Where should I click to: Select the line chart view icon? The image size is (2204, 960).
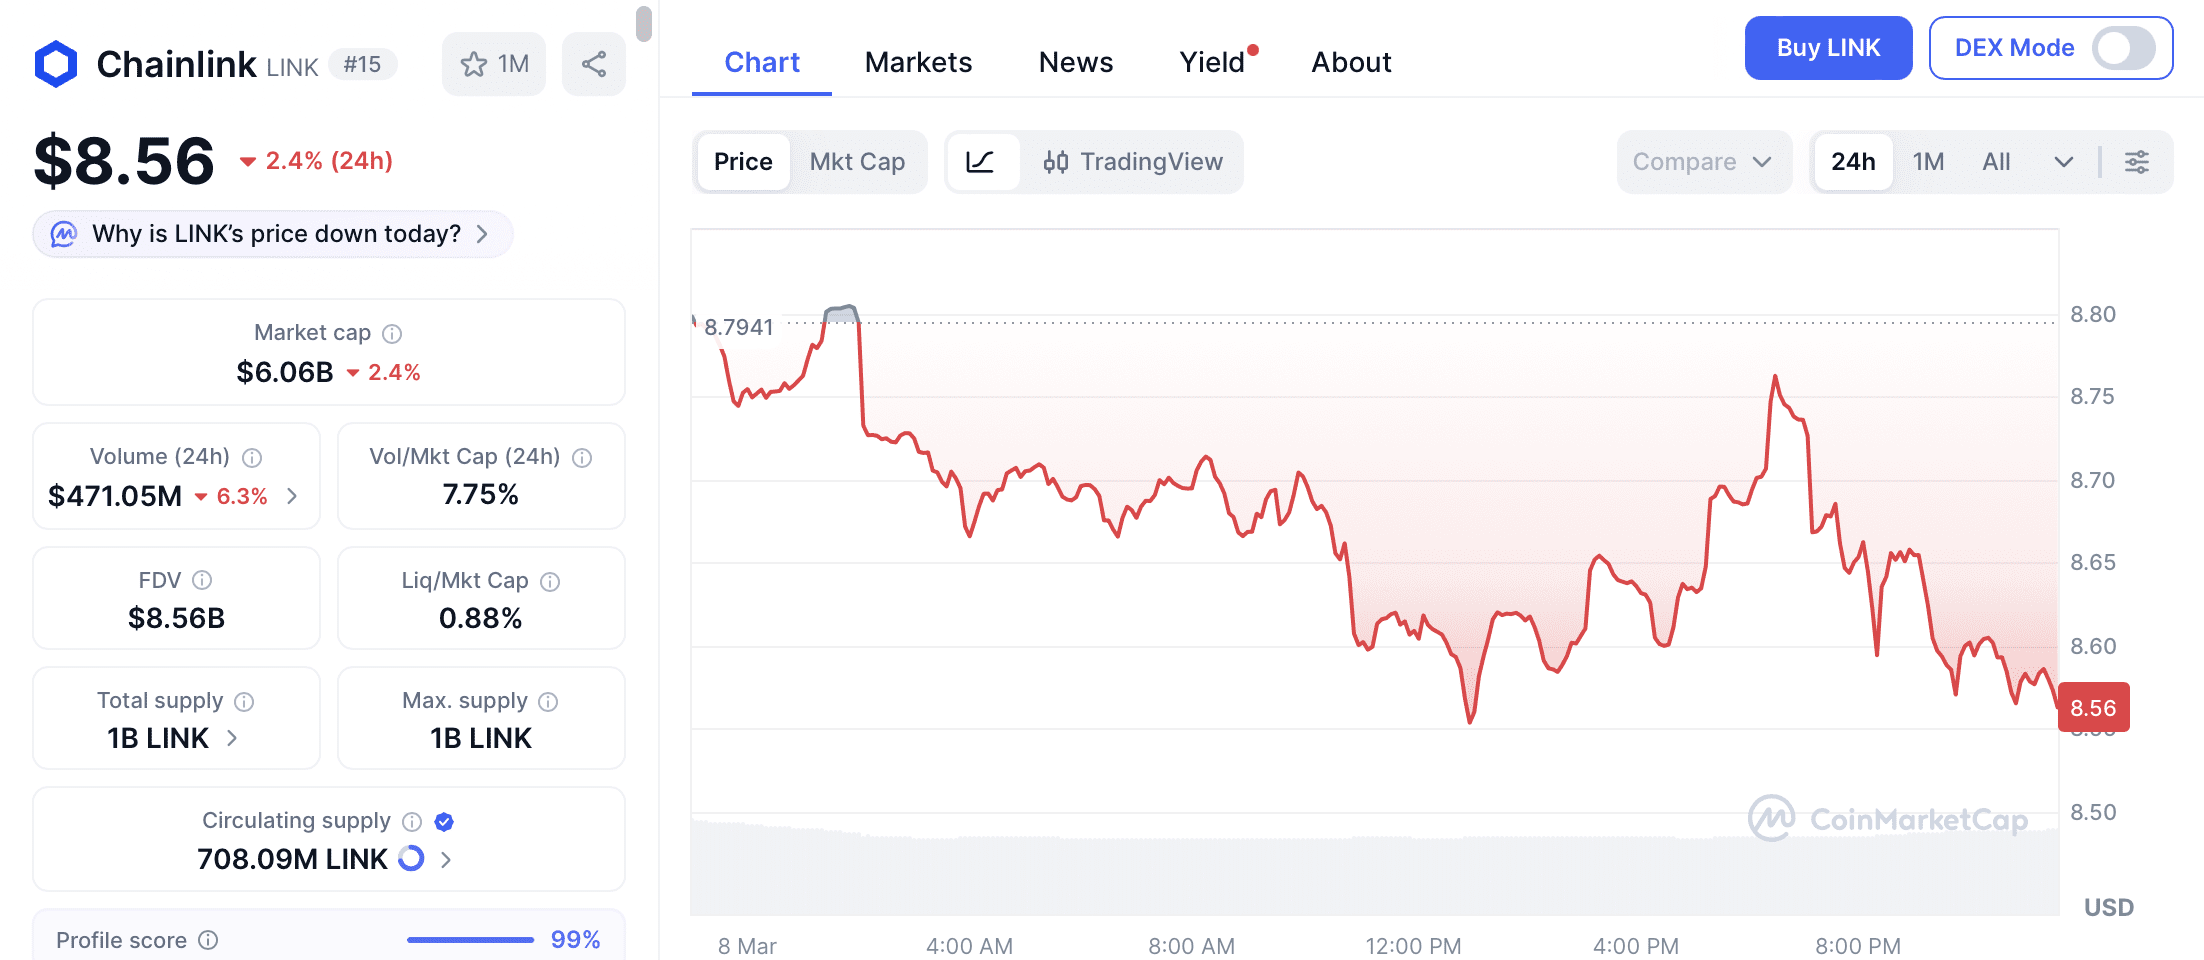[981, 162]
